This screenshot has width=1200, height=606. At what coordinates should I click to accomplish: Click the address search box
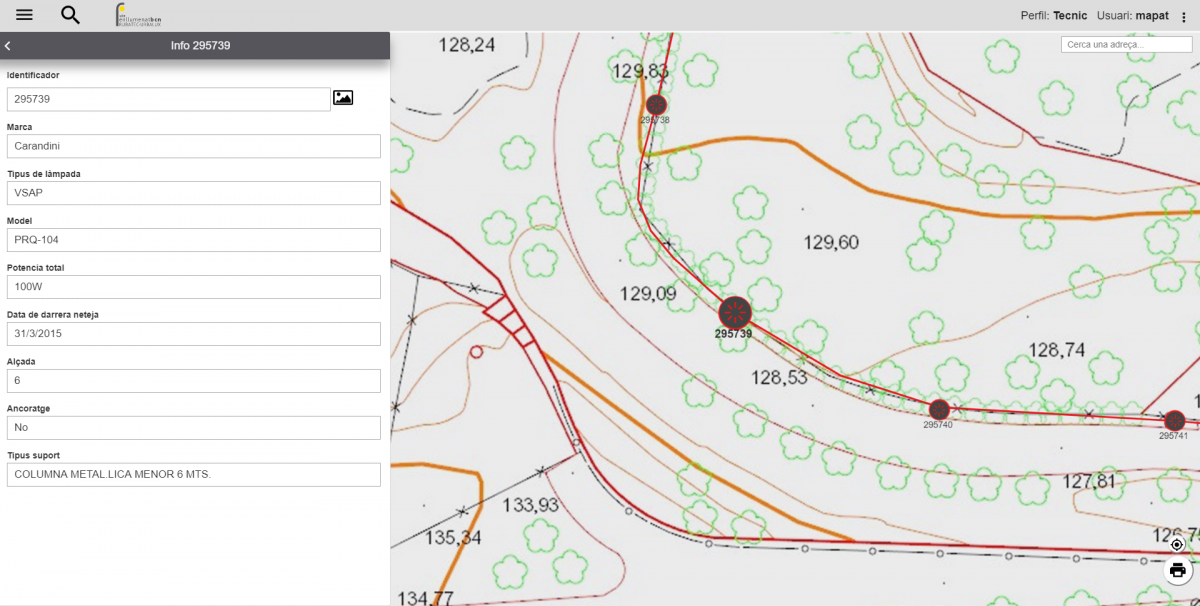point(1127,45)
